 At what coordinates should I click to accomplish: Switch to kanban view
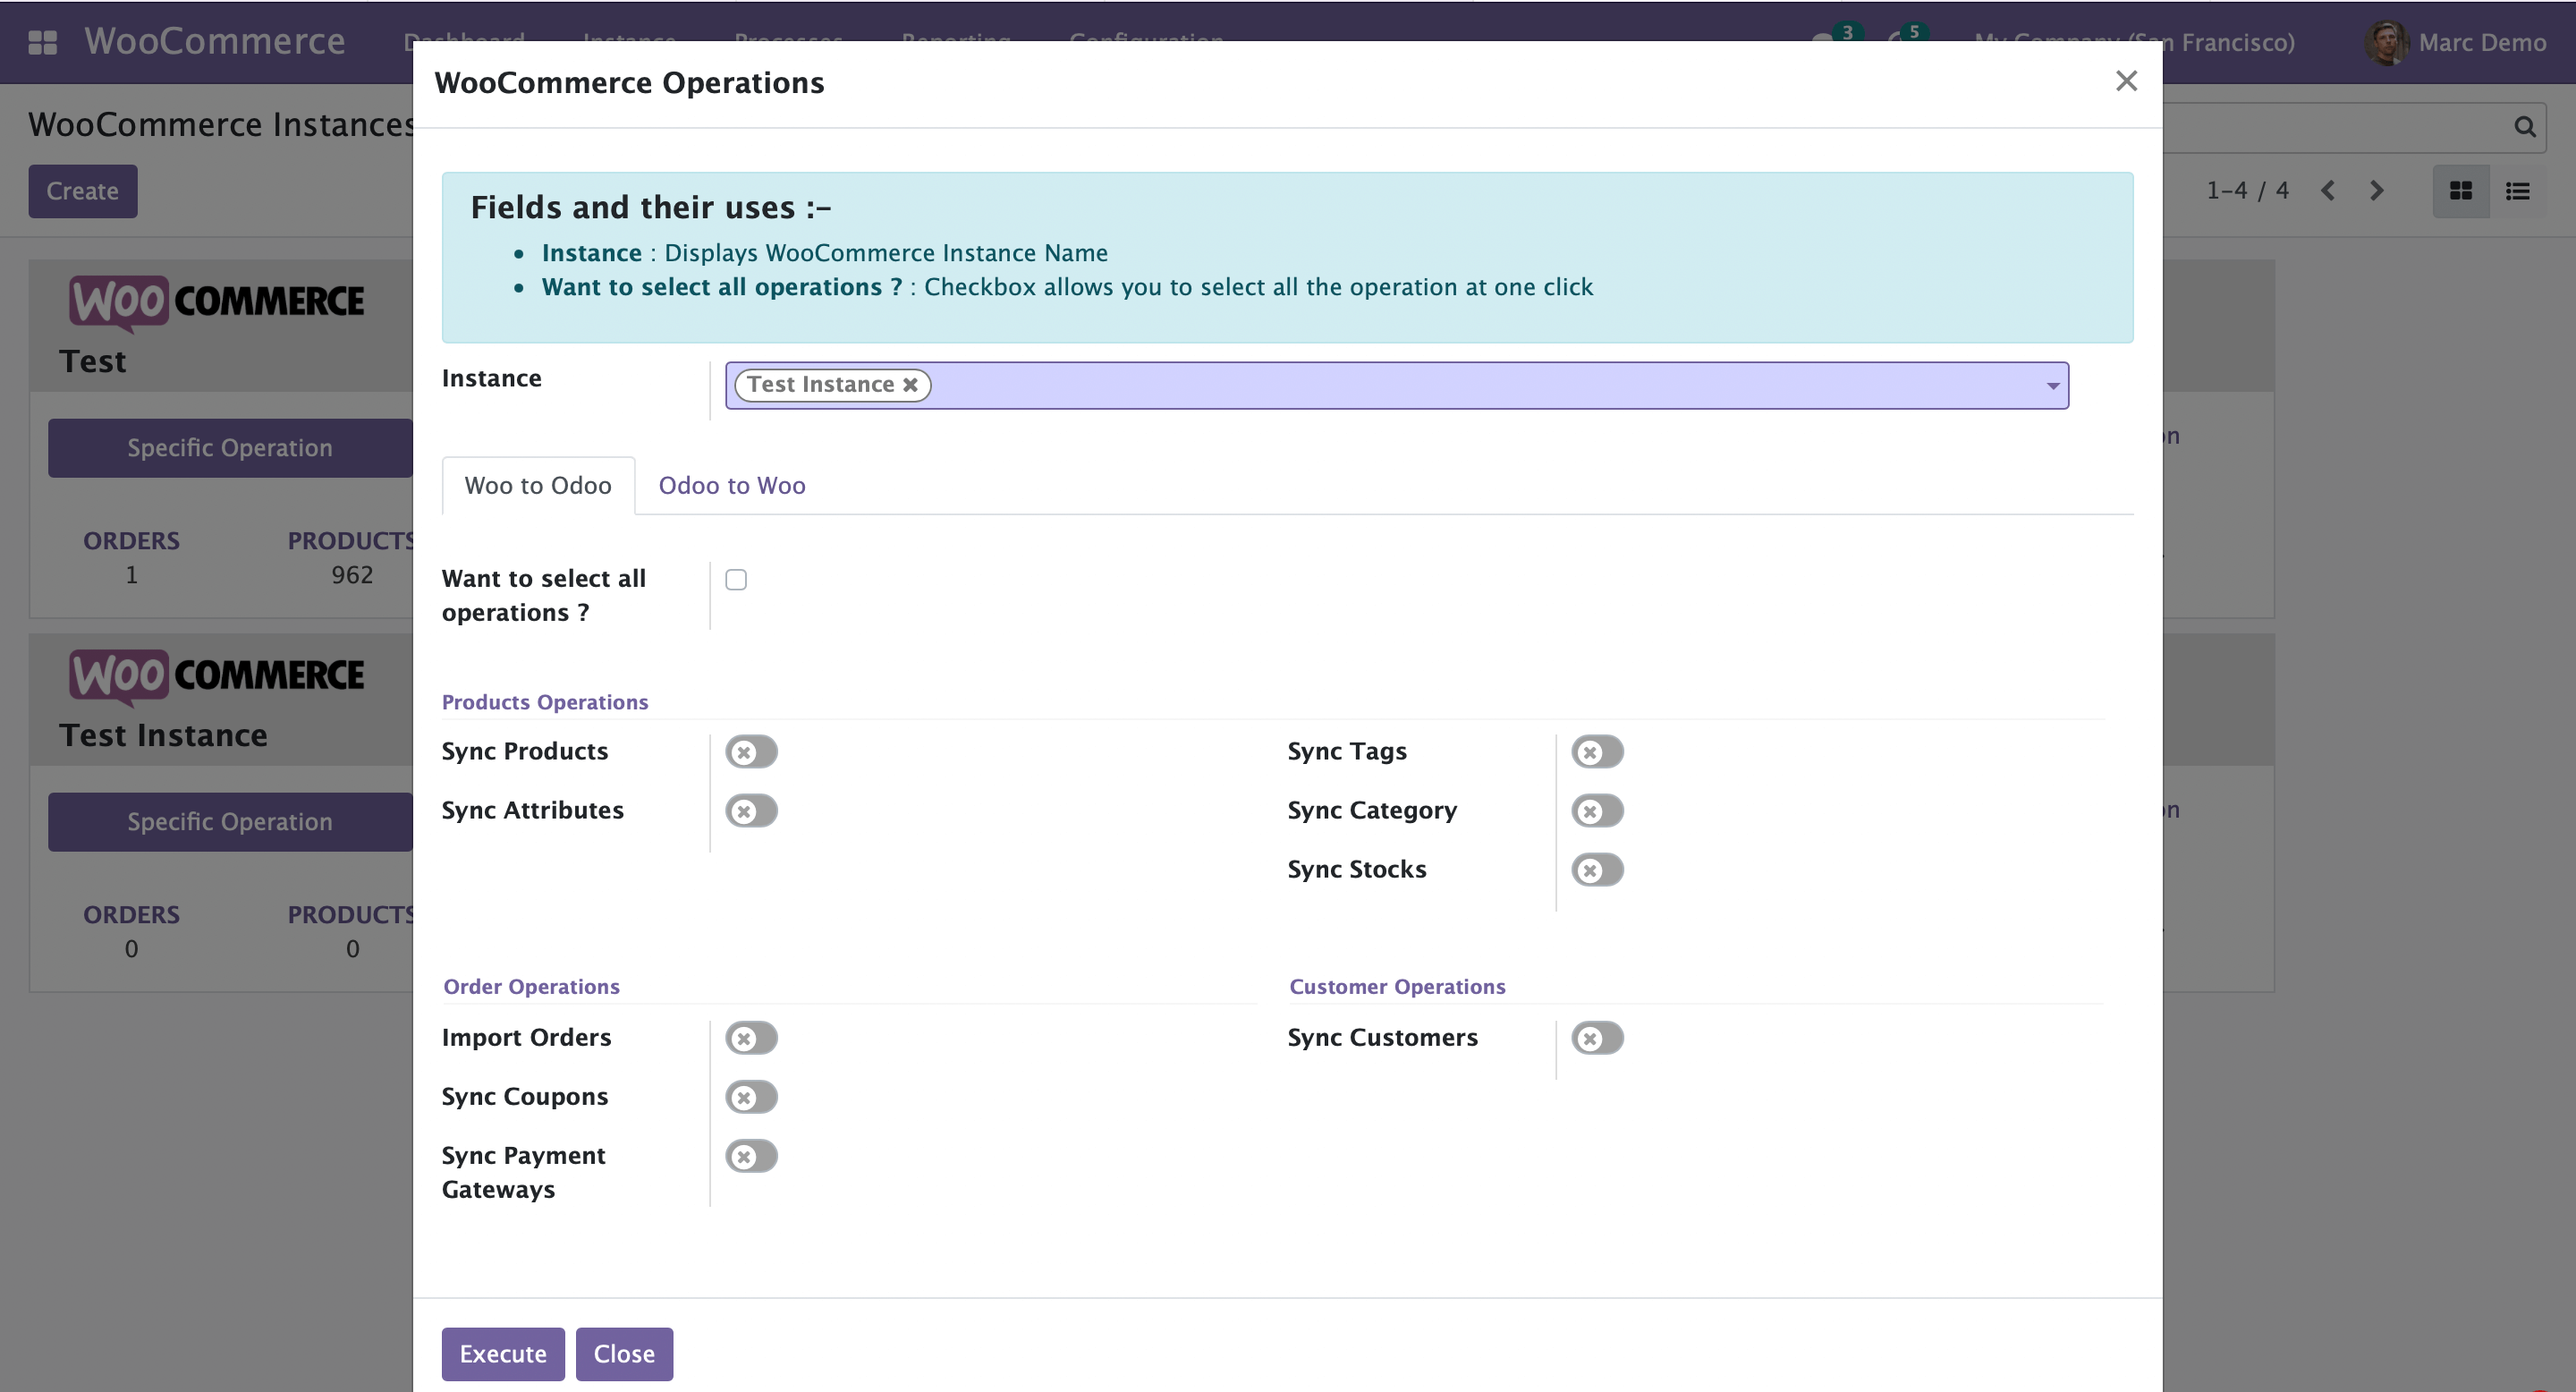click(x=2460, y=191)
